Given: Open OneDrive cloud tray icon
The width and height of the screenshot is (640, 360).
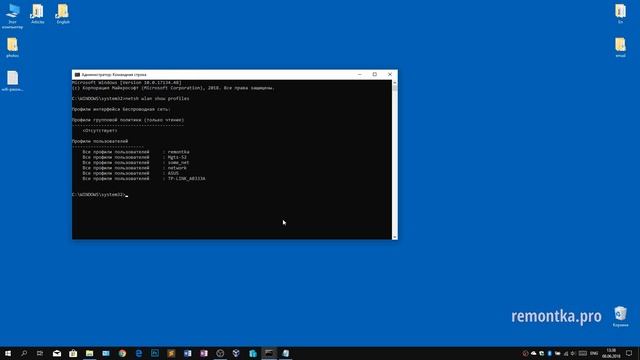Looking at the screenshot, I should click(x=533, y=353).
